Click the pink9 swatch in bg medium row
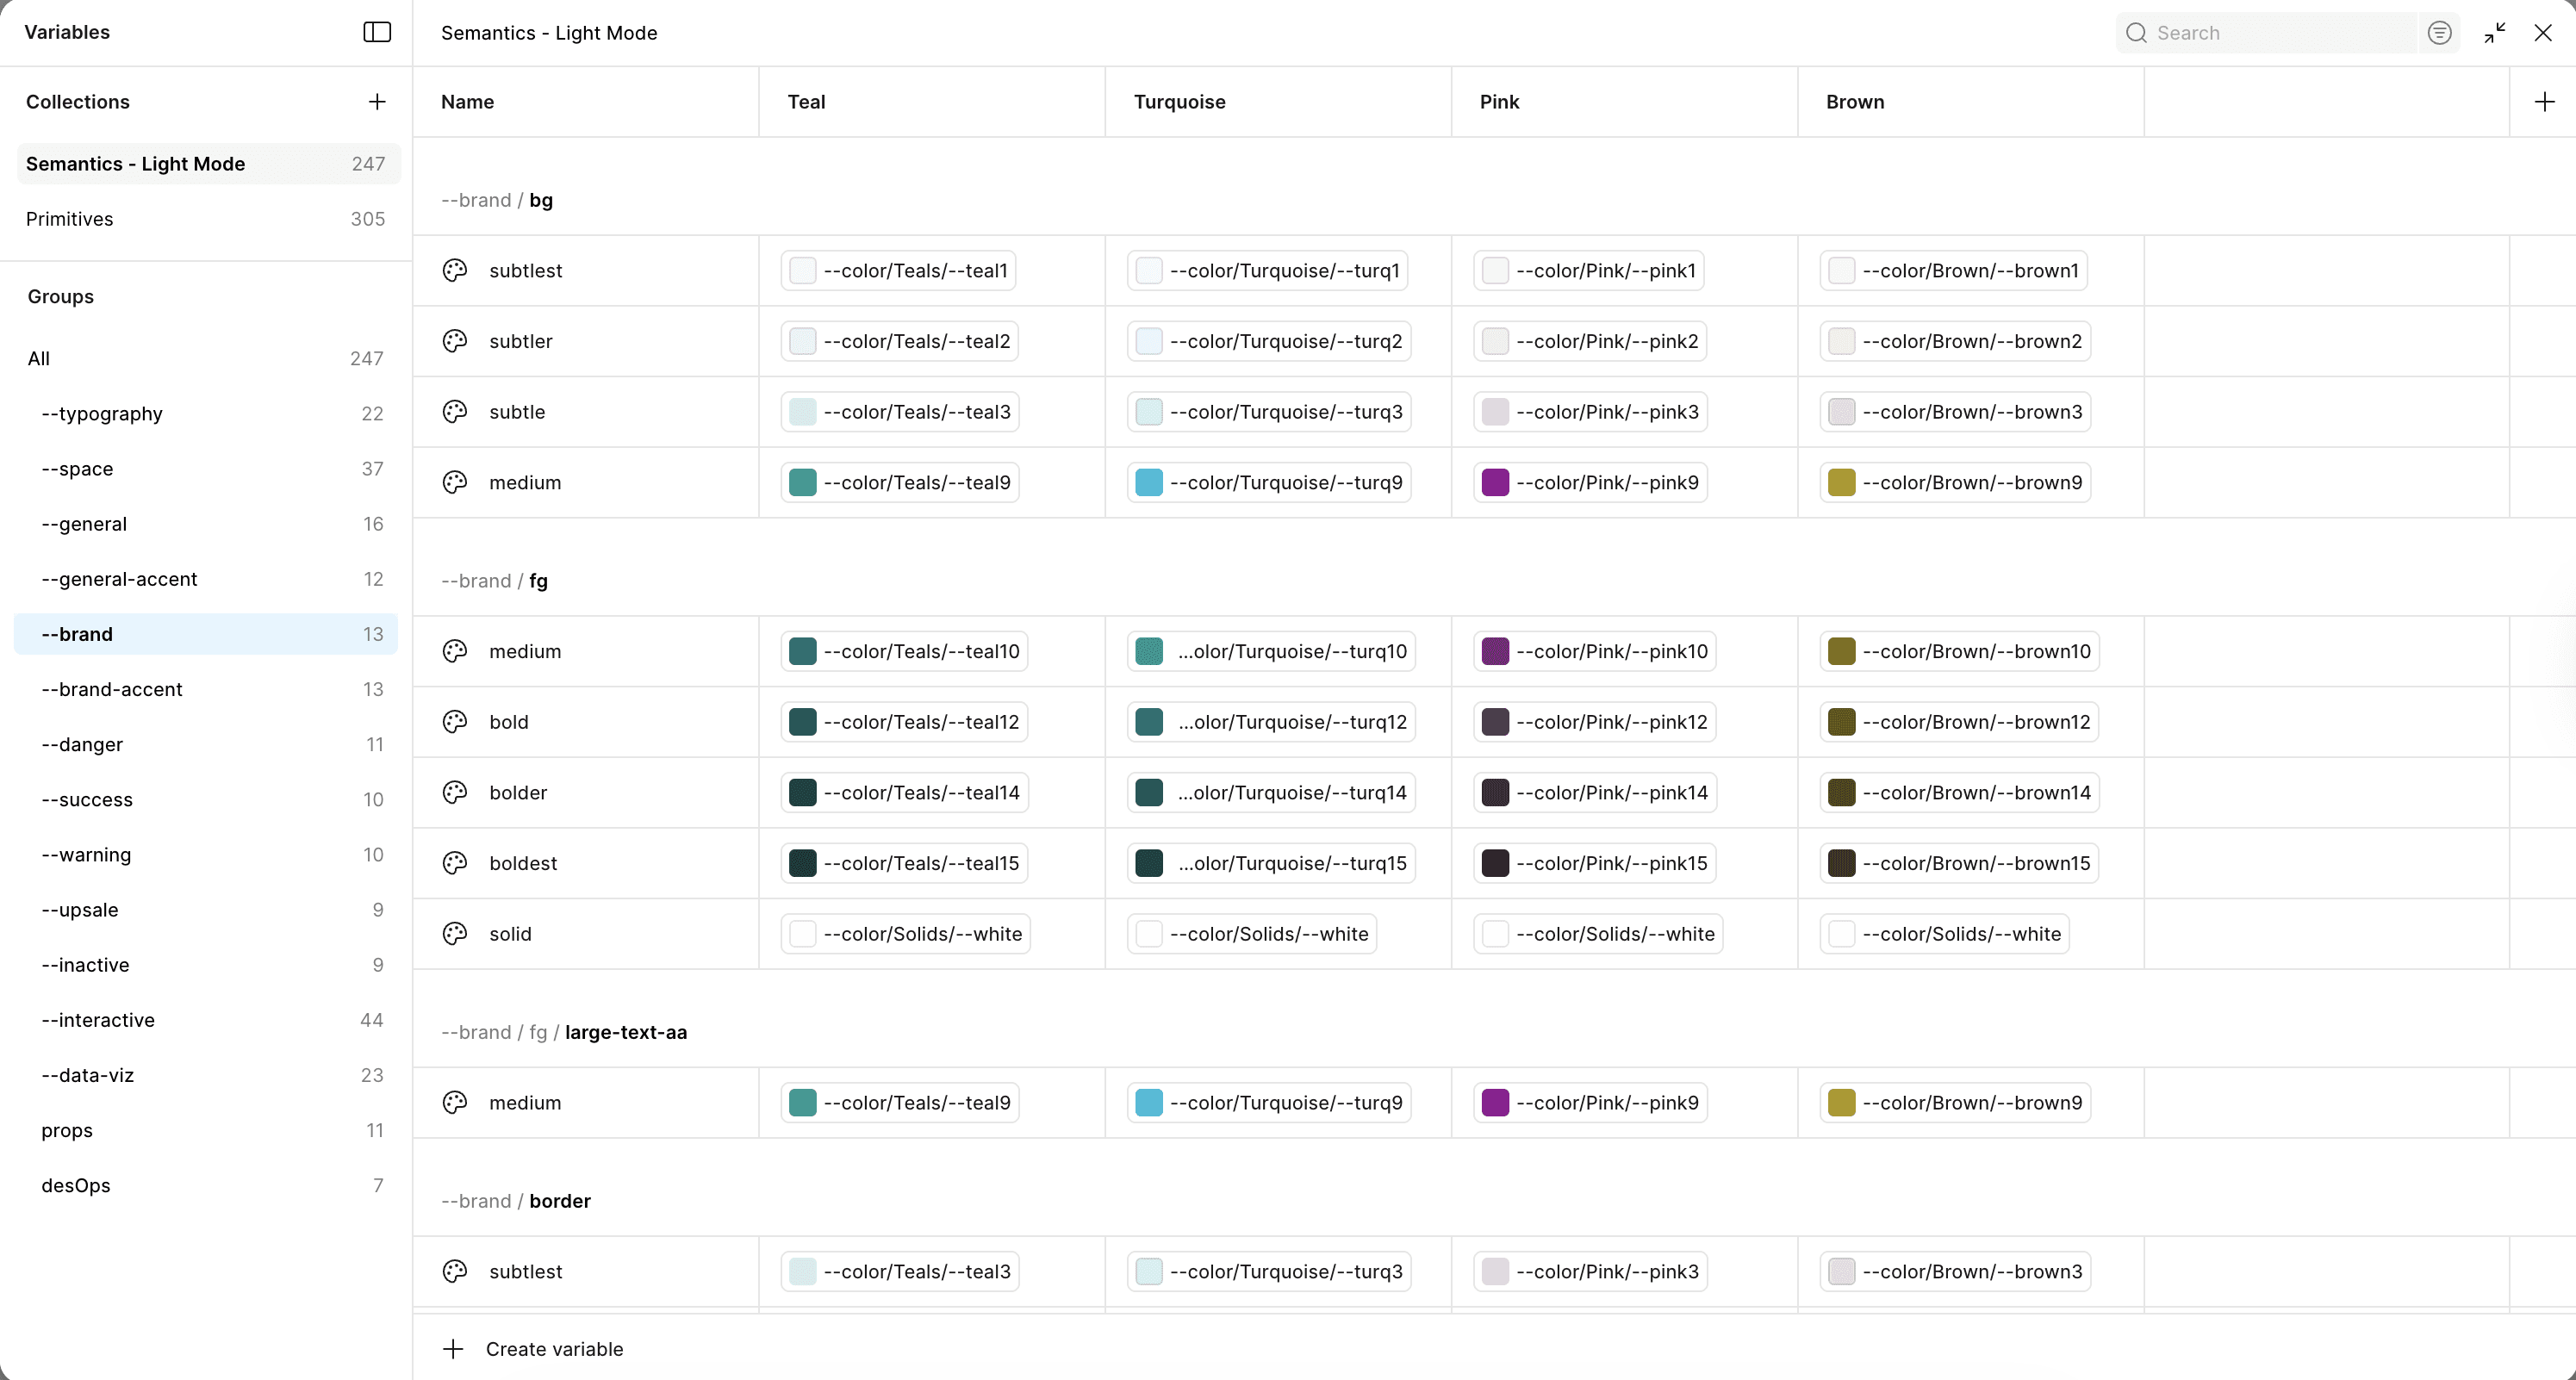Screen dimensions: 2576x1380 click(1495, 483)
